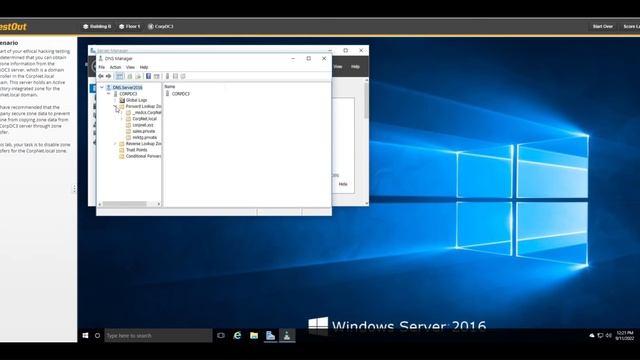Viewport: 640px width, 360px height.
Task: Expand the Global Logs node
Action: (115, 100)
